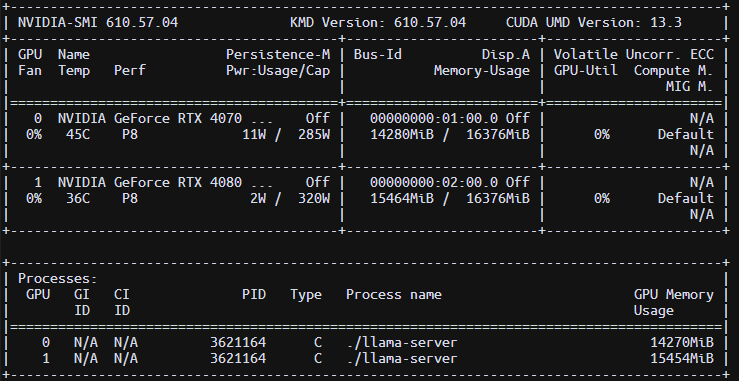Click the 'NVIDIA GeForce RTX 4080 ...' name

click(165, 182)
